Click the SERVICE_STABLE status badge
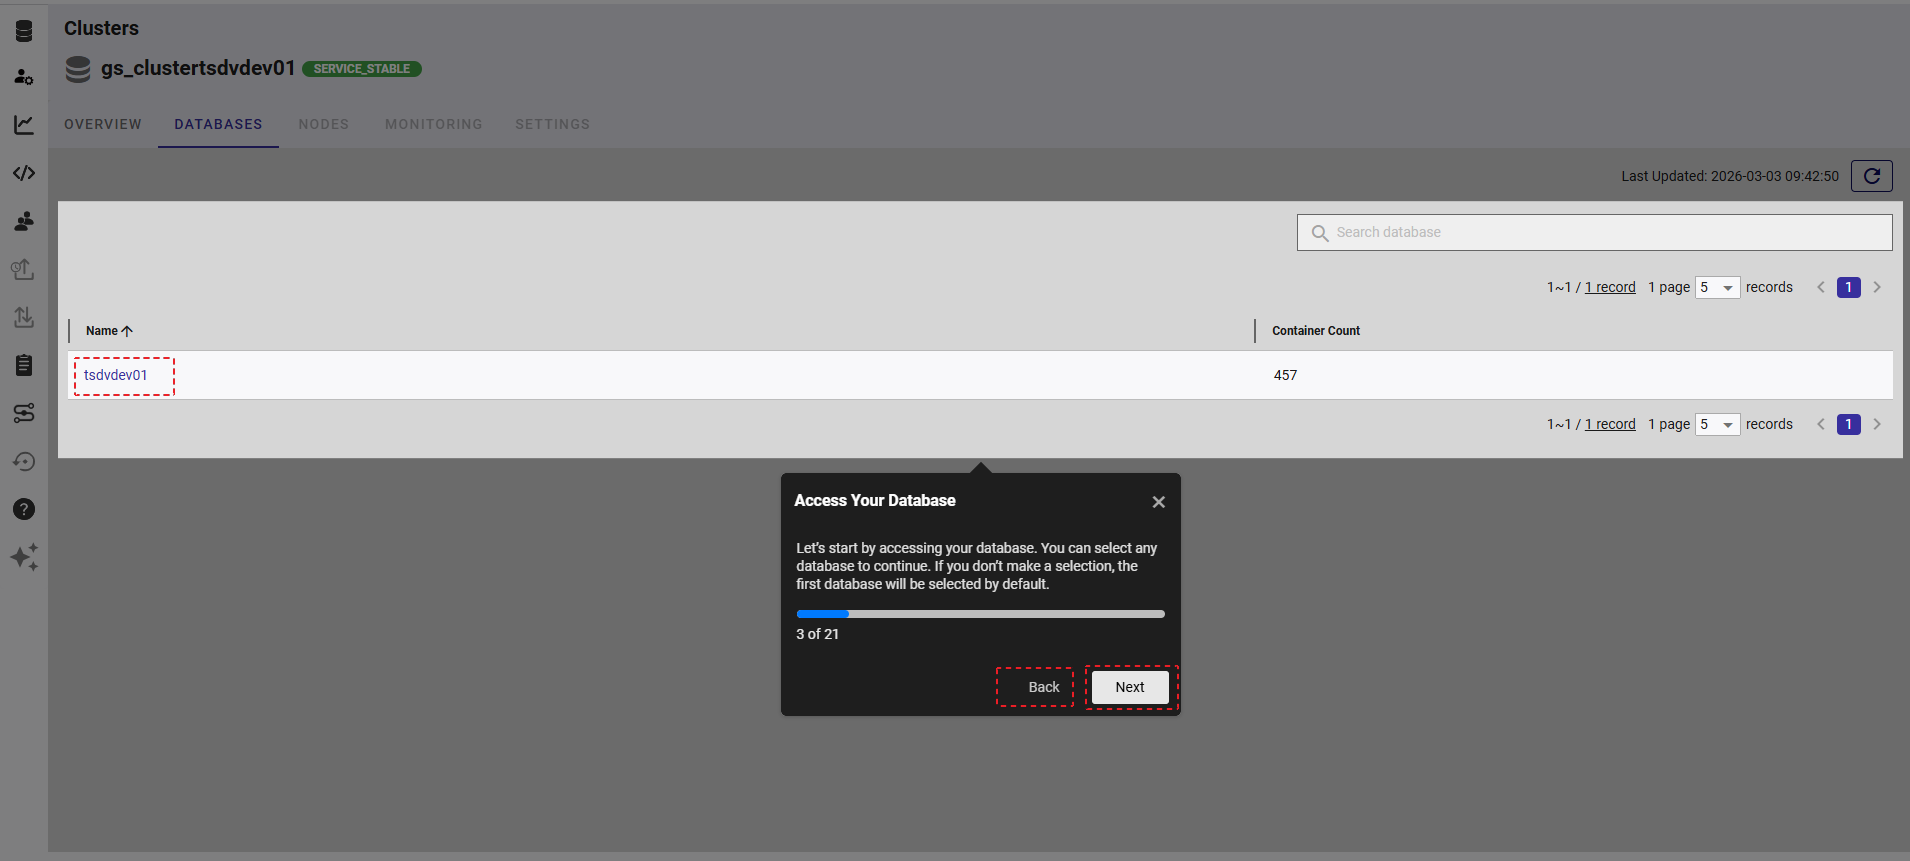This screenshot has width=1910, height=861. coord(362,69)
